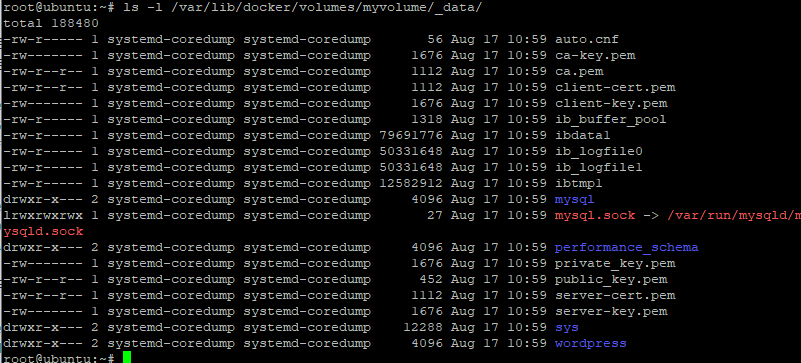Click the wrapped ysqld.sock text

(43, 231)
